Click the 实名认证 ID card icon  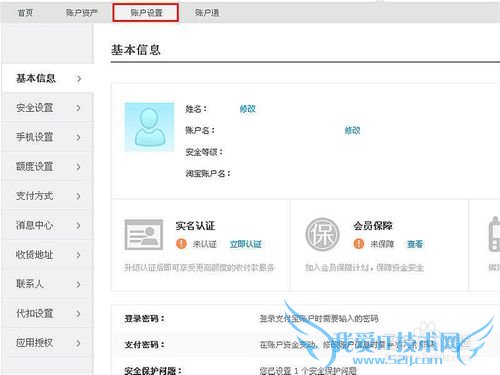pos(144,235)
